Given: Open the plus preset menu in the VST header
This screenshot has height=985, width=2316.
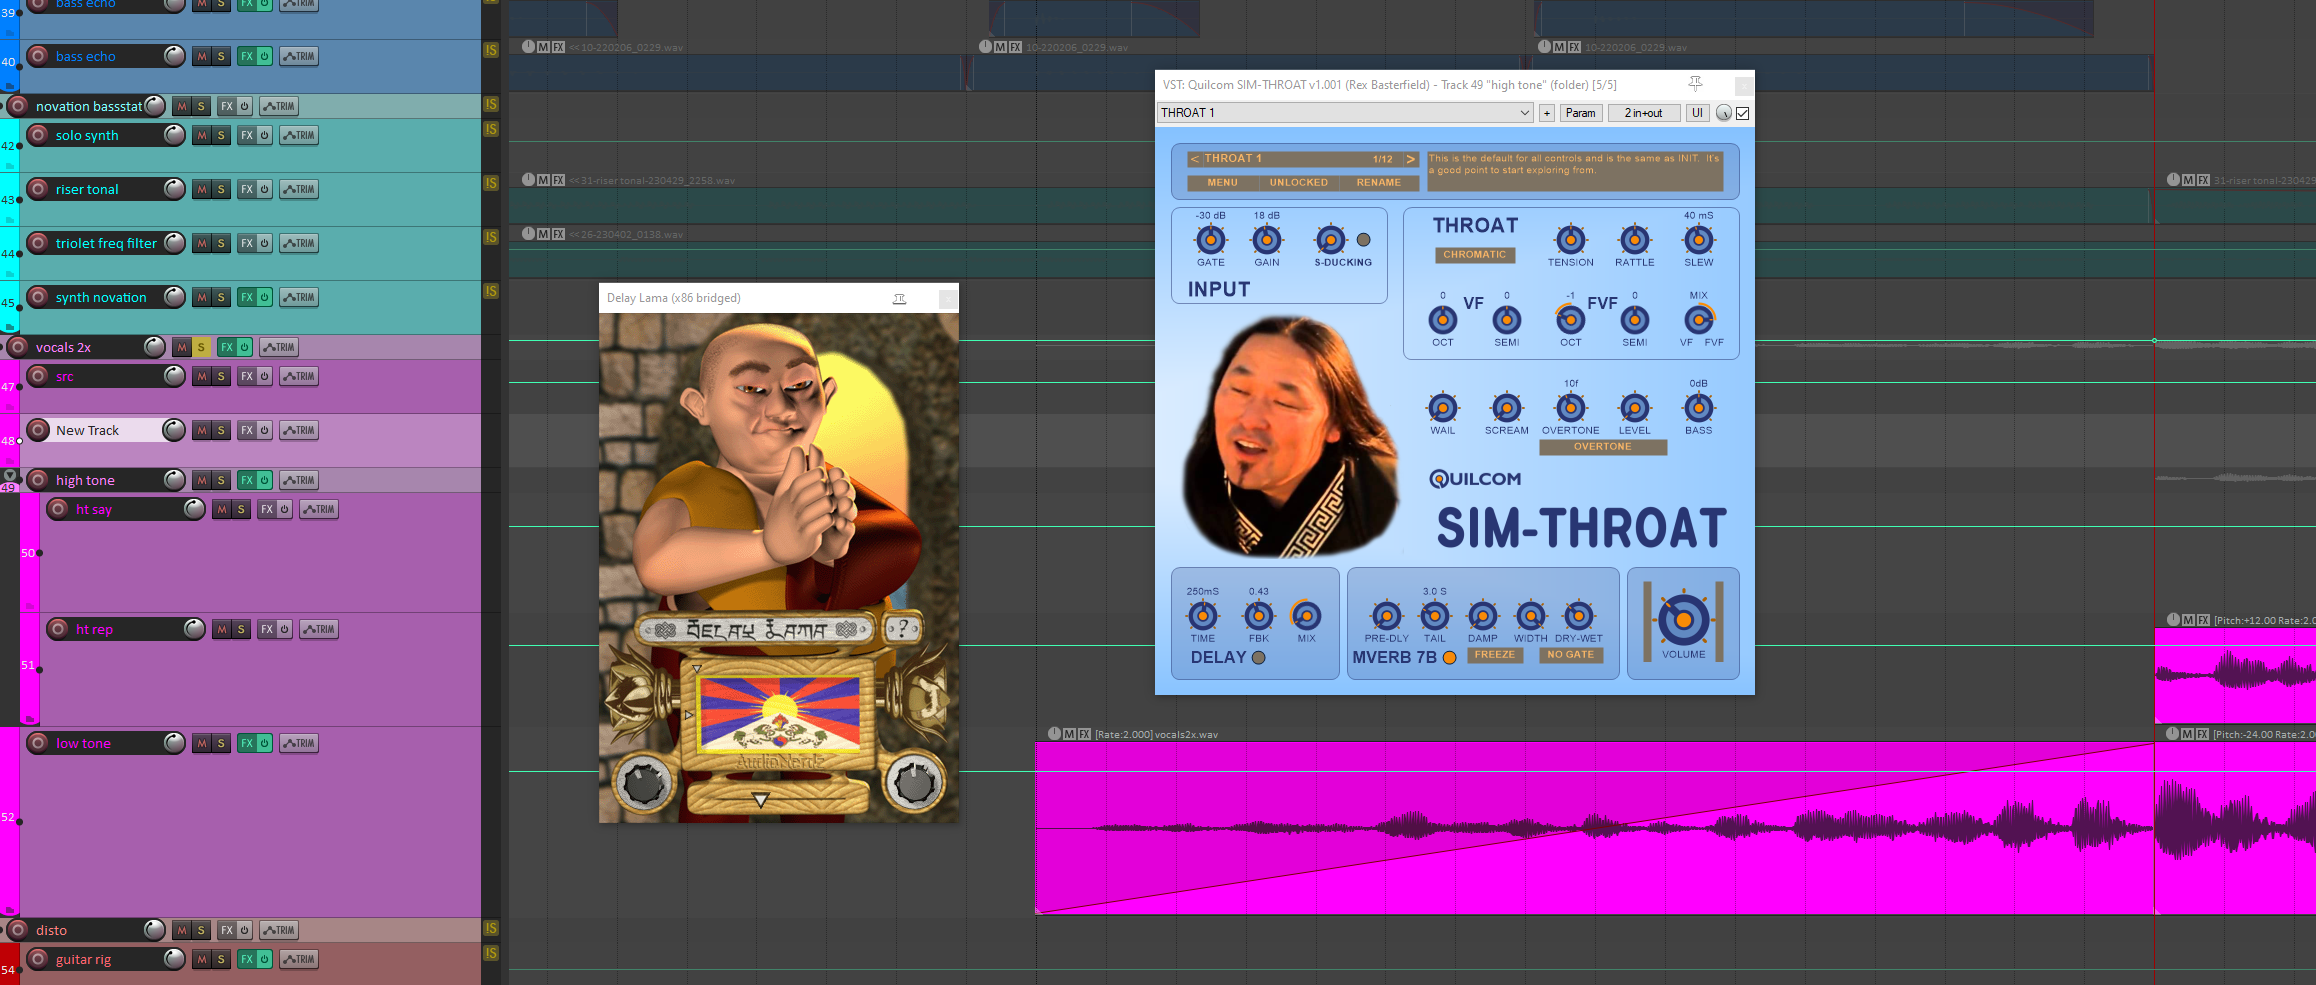Looking at the screenshot, I should click(x=1547, y=113).
